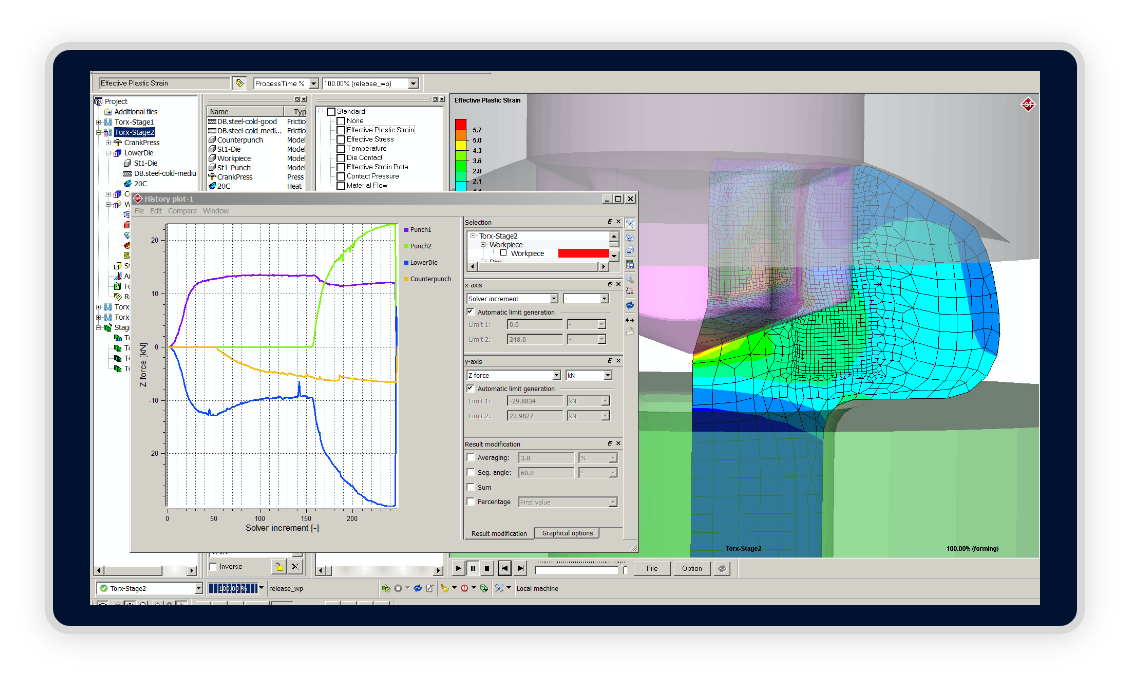Open the Window menu in History plot
The height and width of the screenshot is (682, 1130).
215,211
